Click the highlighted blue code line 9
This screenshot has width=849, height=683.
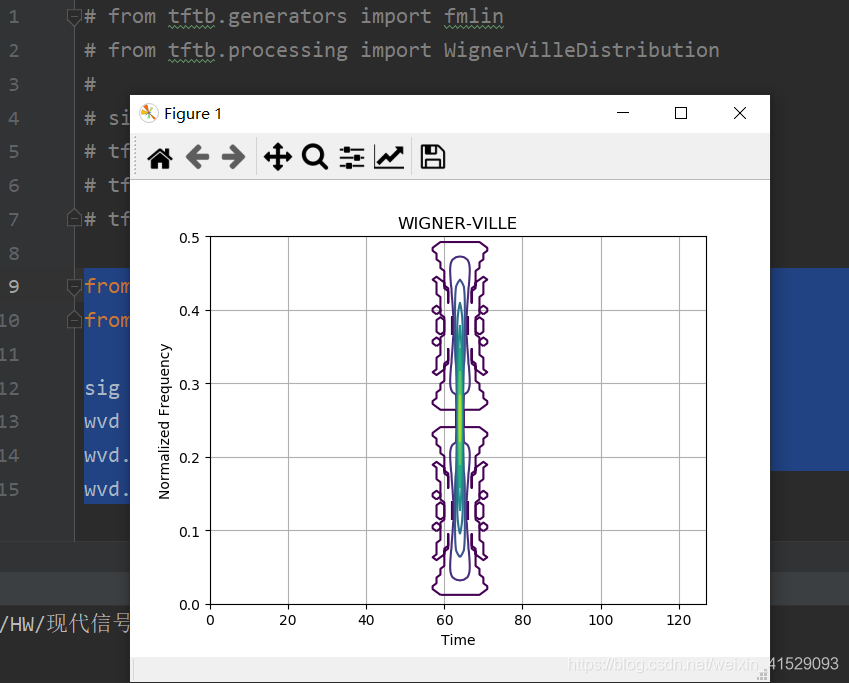105,286
